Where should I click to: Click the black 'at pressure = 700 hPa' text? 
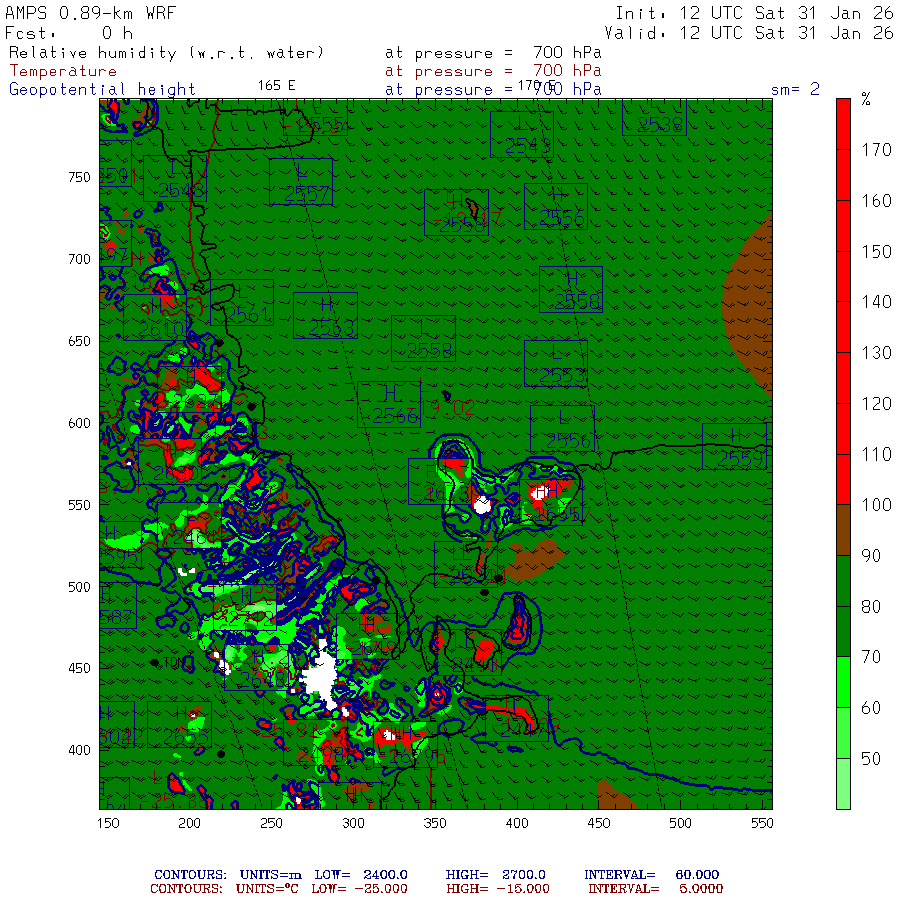(x=493, y=53)
